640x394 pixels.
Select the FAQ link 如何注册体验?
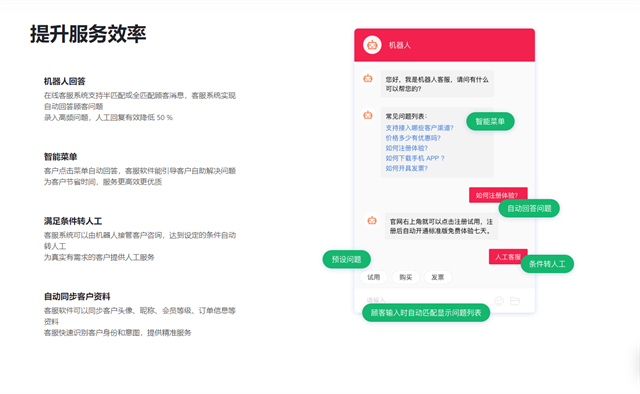tap(406, 148)
